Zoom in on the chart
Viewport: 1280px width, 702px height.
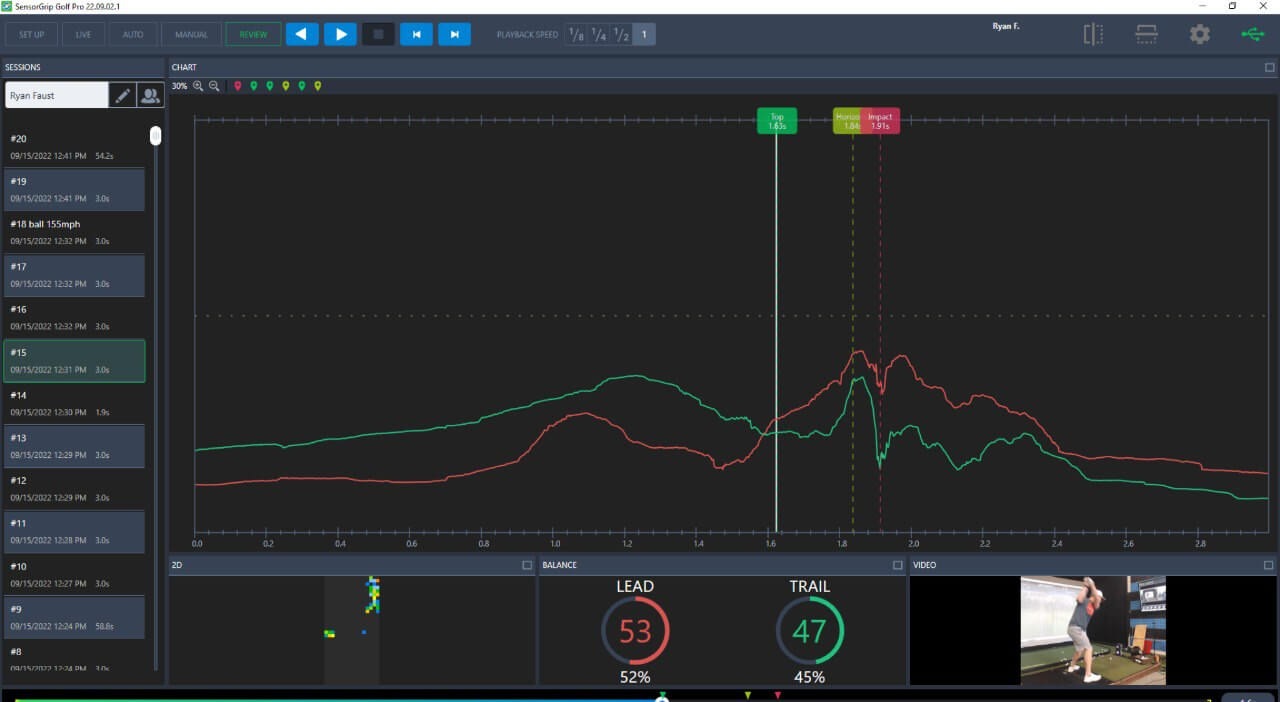[x=198, y=87]
